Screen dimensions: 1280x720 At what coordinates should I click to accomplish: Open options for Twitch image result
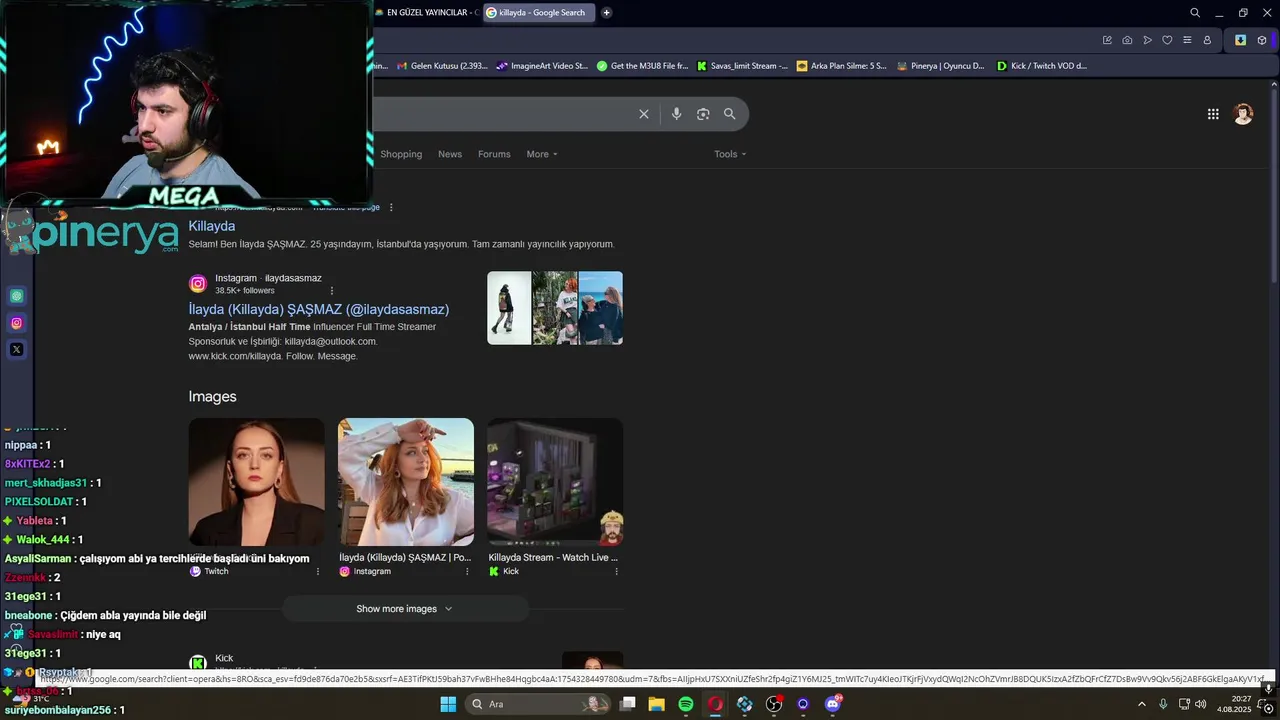[x=318, y=571]
